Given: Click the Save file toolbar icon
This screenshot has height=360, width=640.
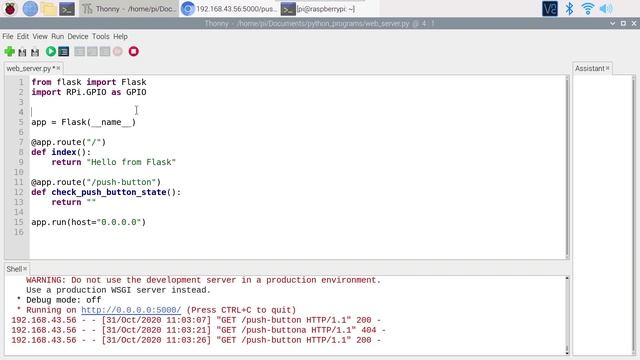Looking at the screenshot, I should 35,52.
